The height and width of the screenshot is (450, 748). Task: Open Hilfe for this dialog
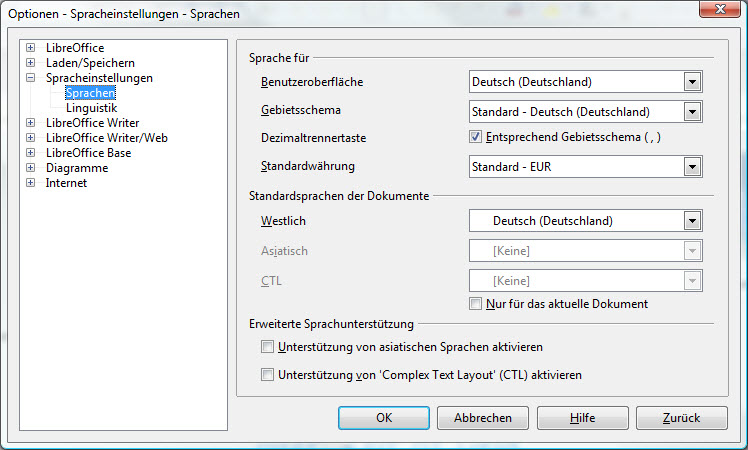(x=582, y=418)
